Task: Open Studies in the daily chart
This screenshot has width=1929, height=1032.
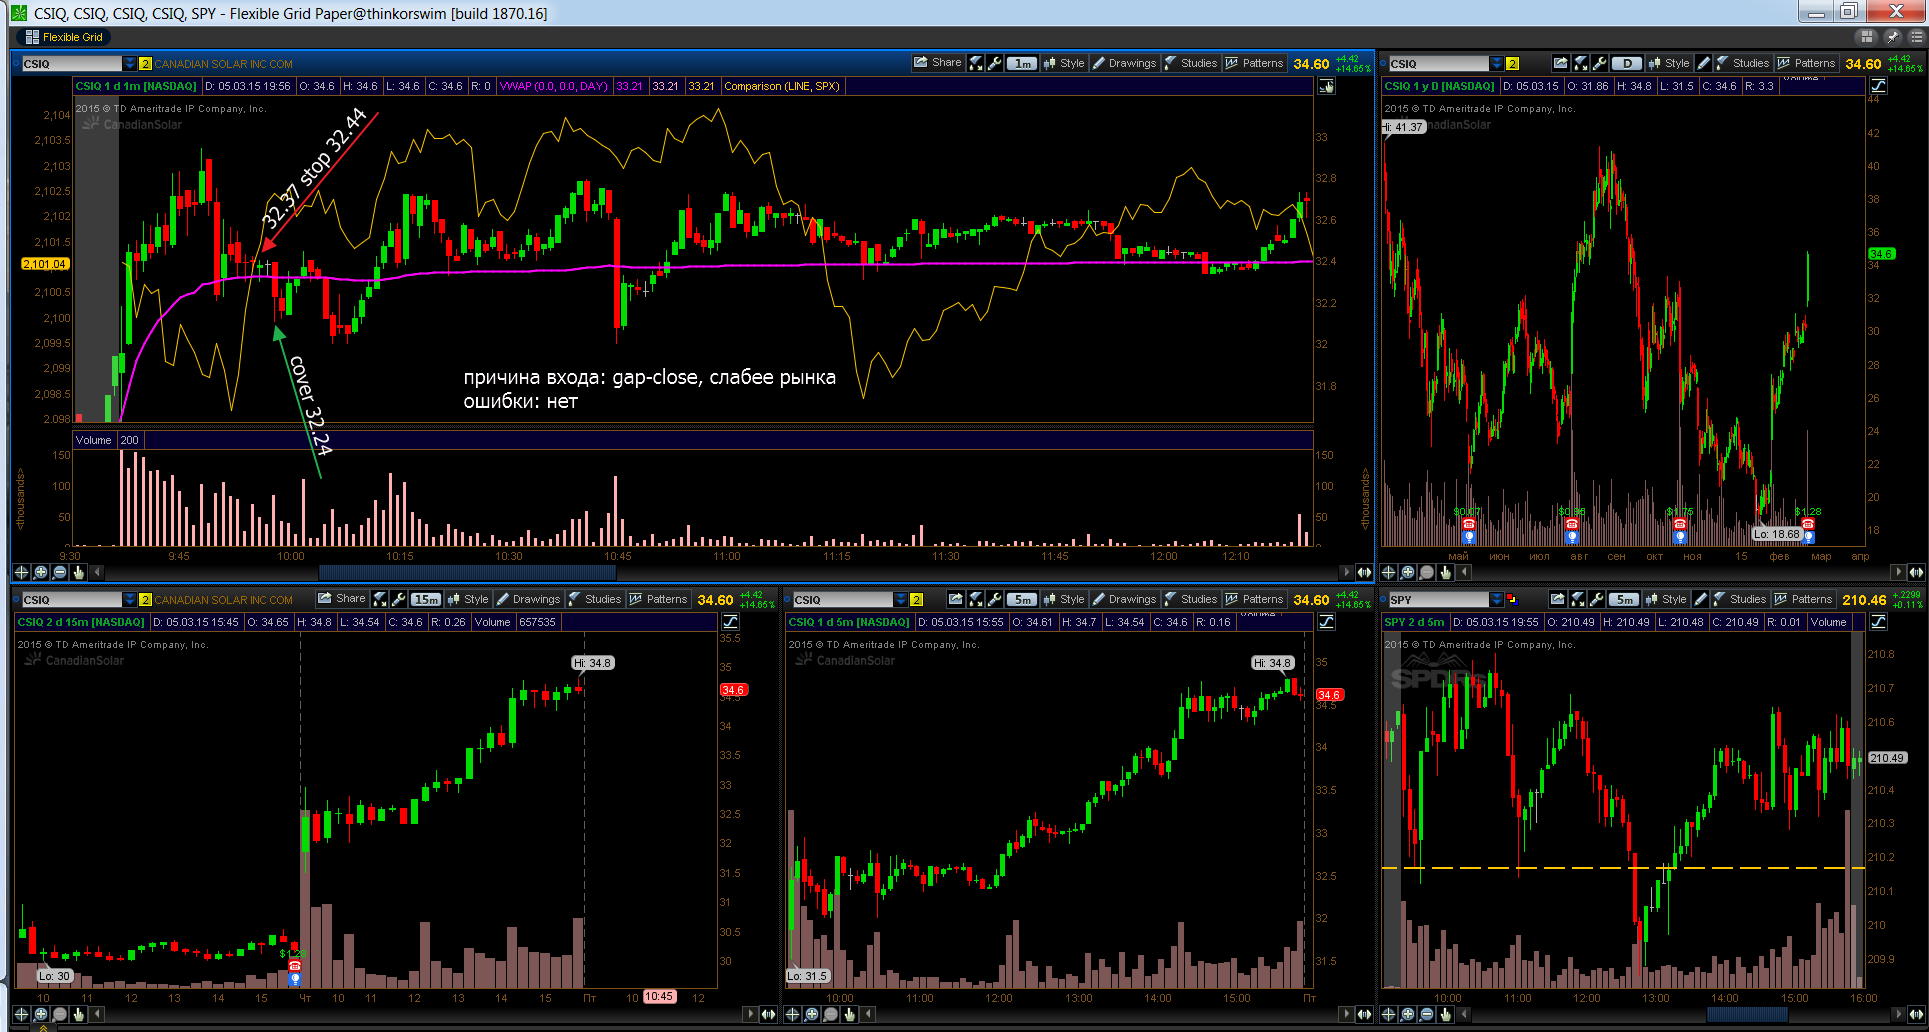Action: [x=1743, y=63]
